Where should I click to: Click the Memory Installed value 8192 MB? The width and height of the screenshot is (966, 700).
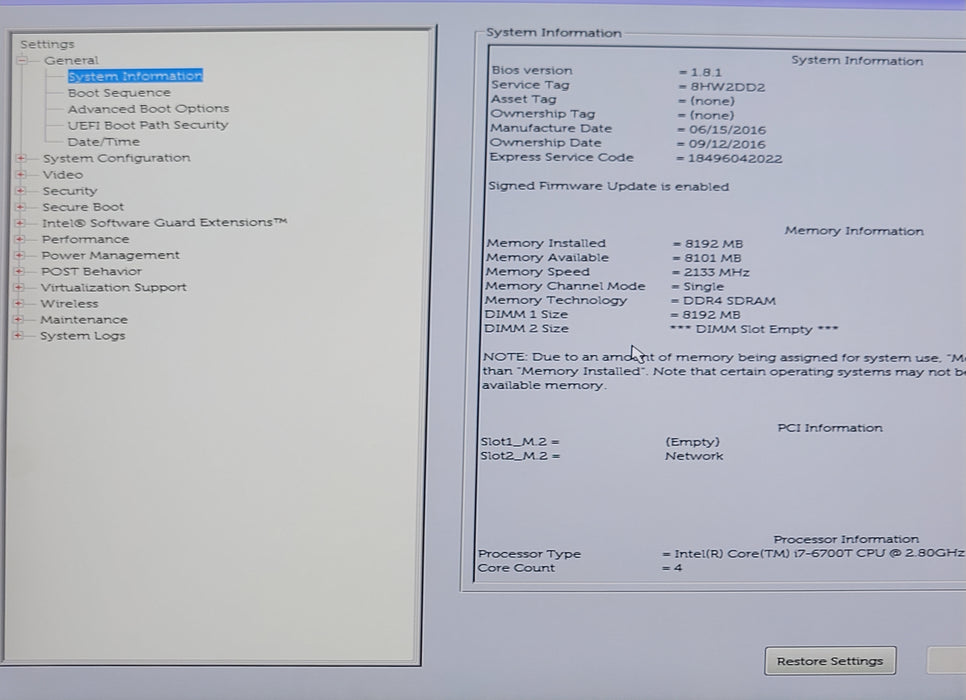714,244
